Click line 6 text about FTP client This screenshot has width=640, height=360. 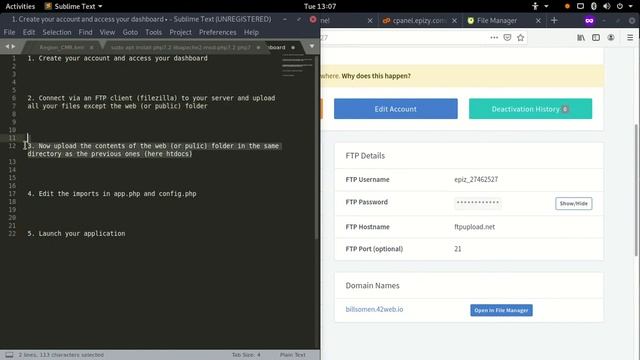151,98
